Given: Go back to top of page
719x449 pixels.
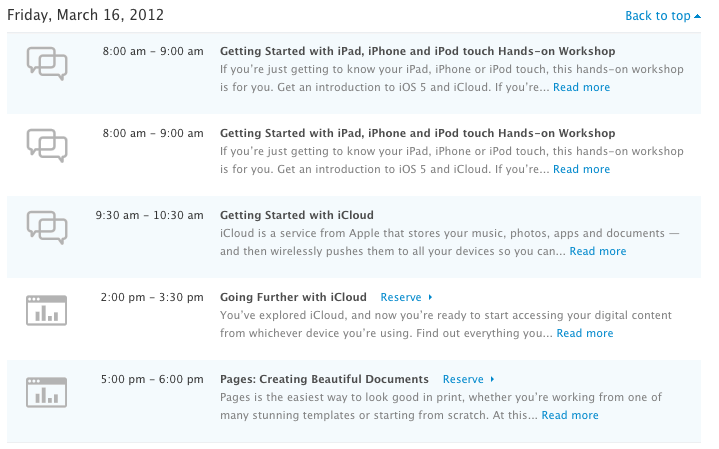Looking at the screenshot, I should coord(658,15).
